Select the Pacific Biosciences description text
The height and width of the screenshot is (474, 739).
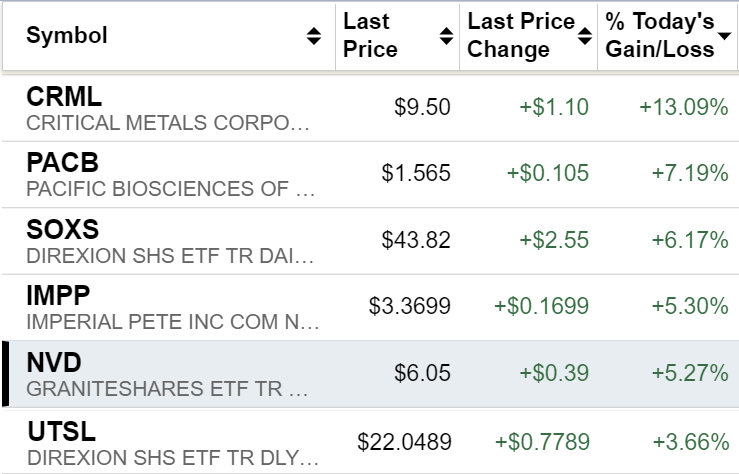pos(170,189)
